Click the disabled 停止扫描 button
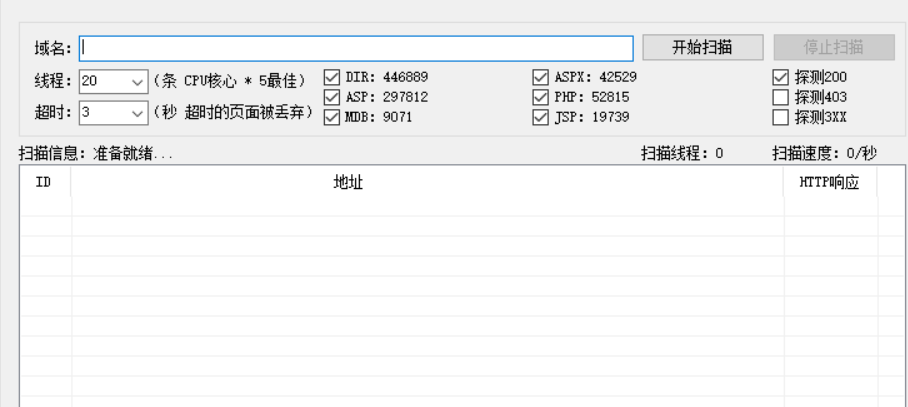This screenshot has width=908, height=407. (x=834, y=47)
